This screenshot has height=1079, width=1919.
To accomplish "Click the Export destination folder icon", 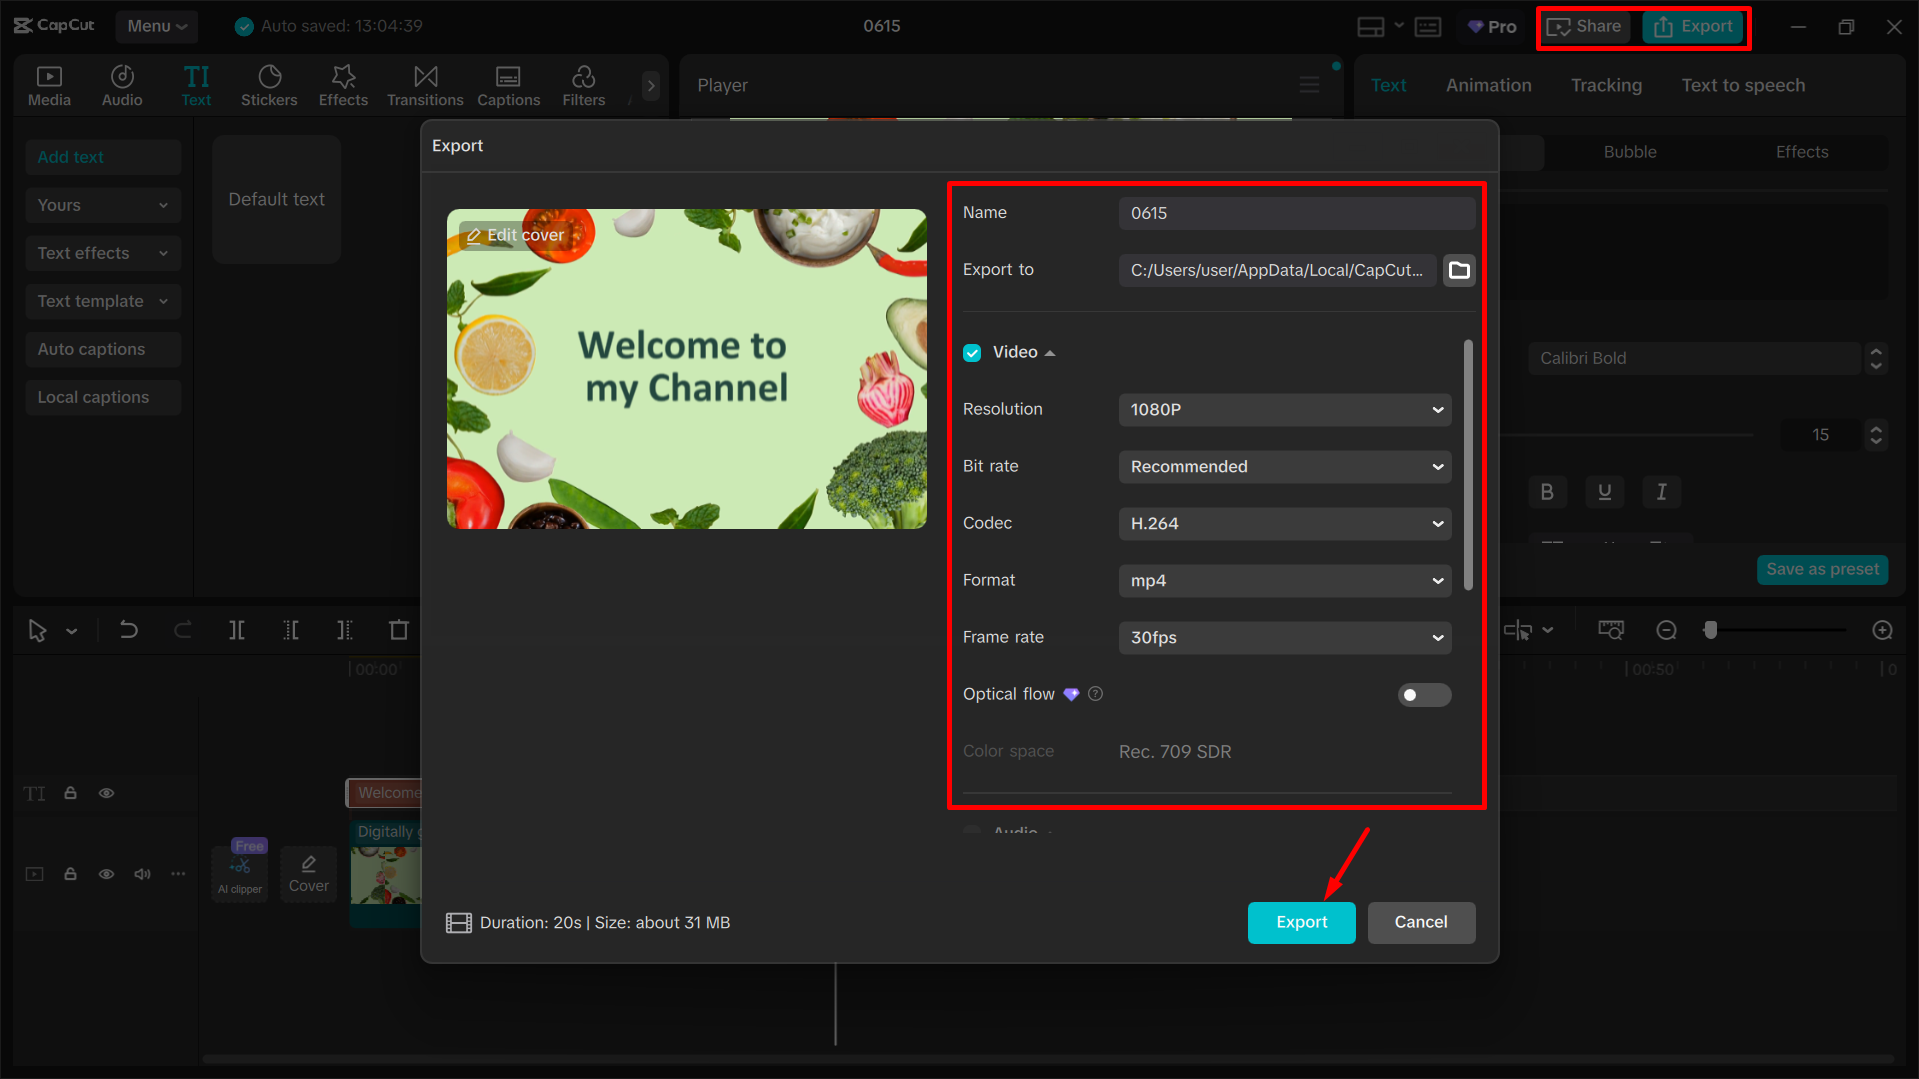I will [1459, 270].
